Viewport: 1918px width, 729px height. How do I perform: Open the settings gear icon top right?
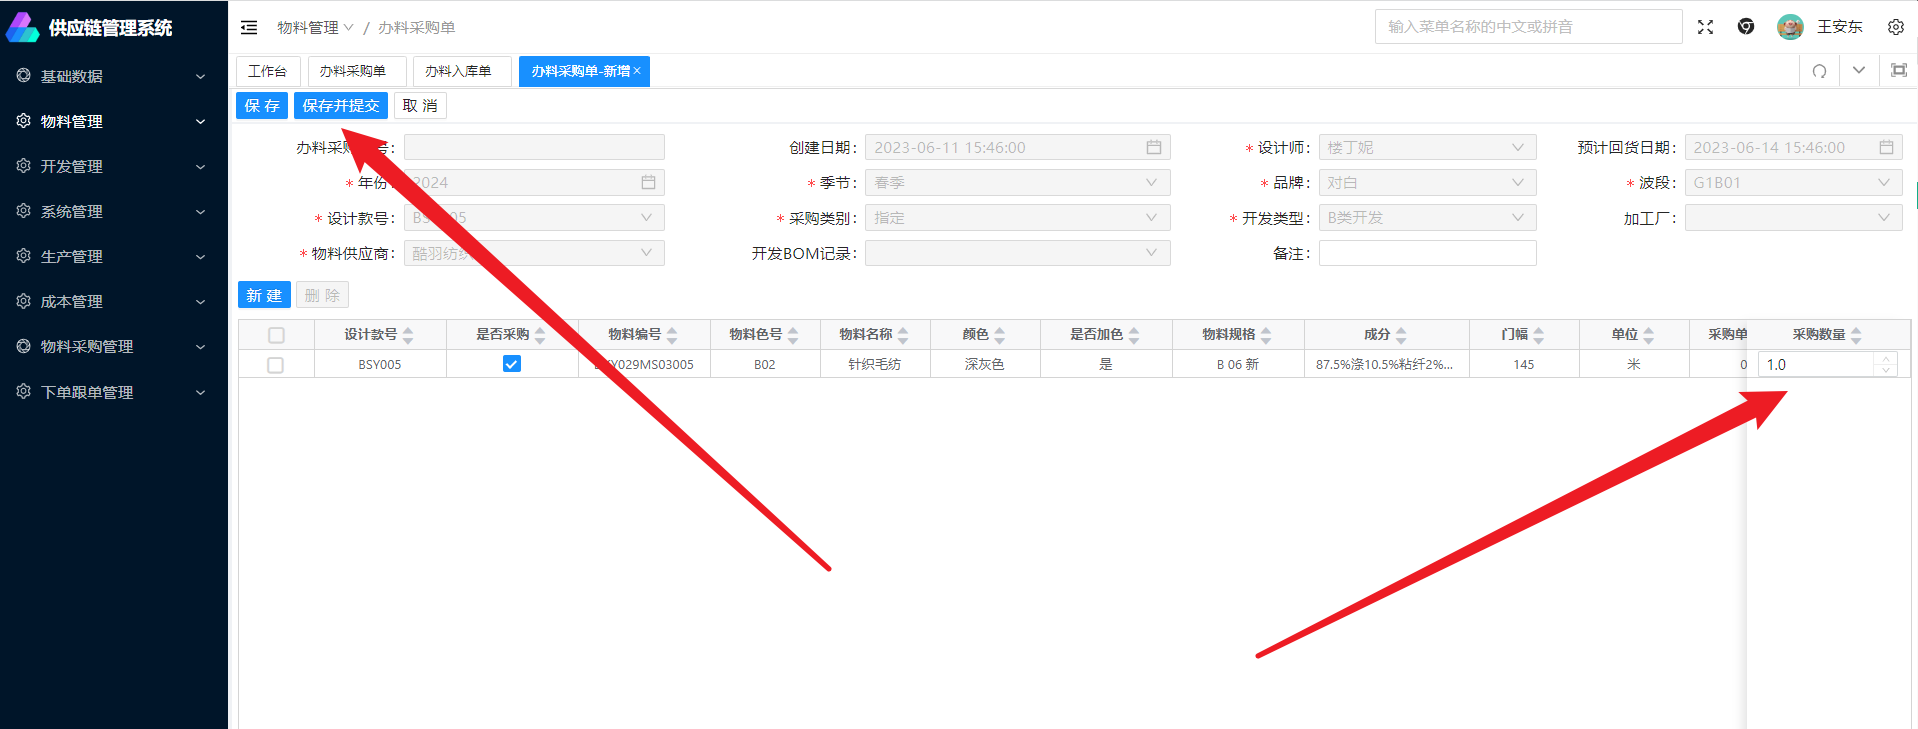tap(1895, 27)
